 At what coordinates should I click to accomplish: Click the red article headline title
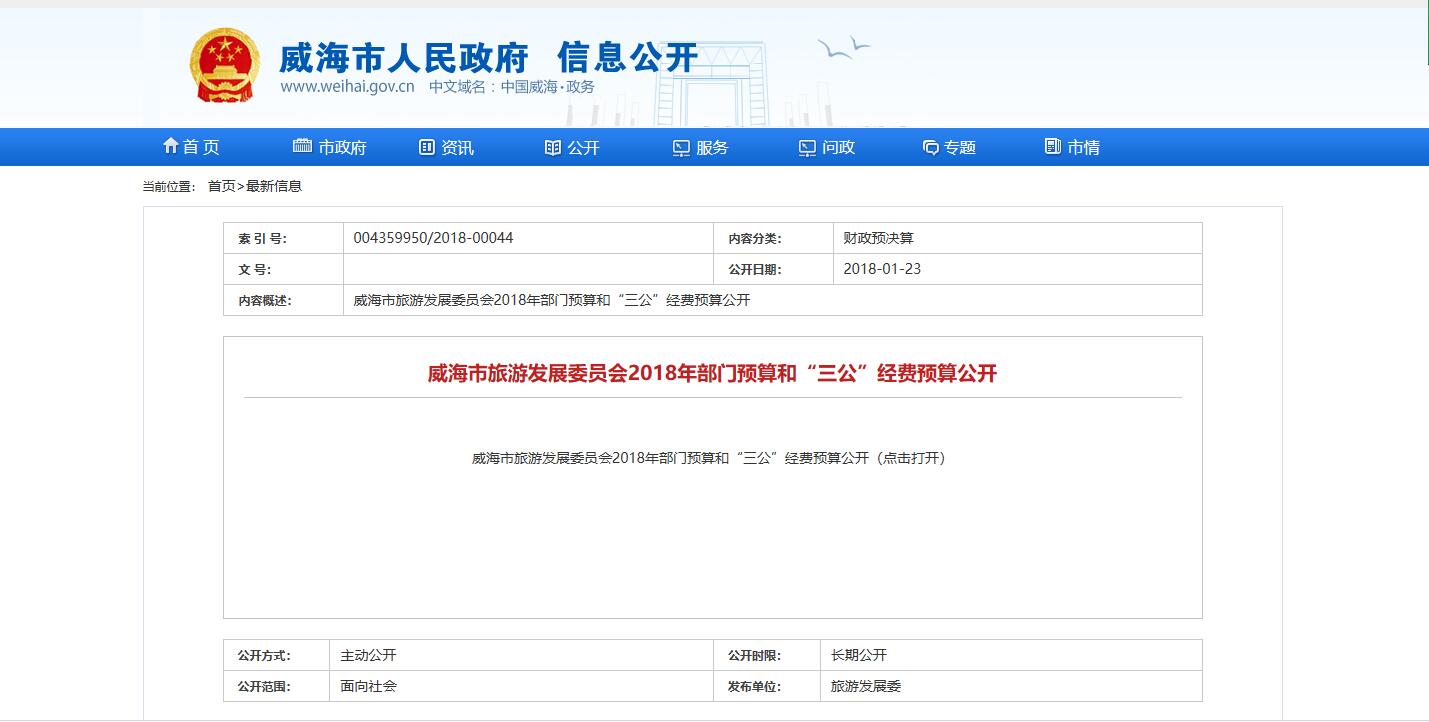(x=712, y=374)
